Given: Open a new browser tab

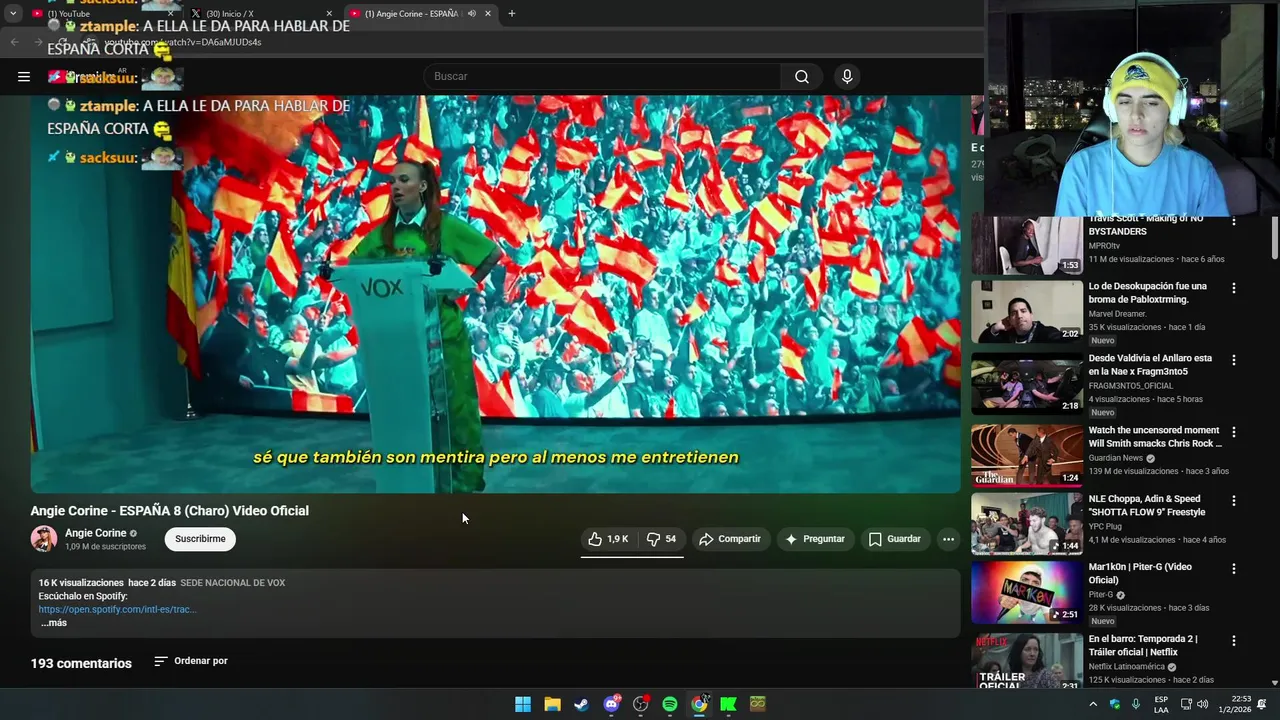Looking at the screenshot, I should pos(511,13).
